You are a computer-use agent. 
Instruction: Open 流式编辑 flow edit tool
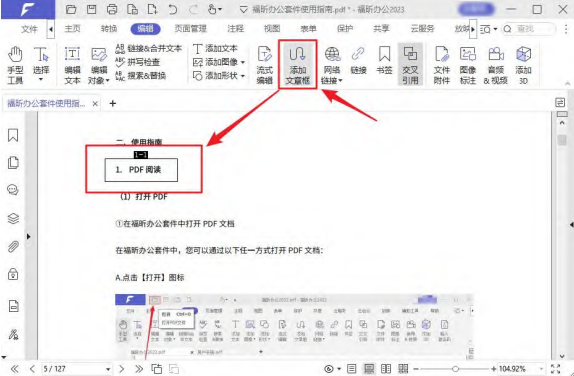coord(265,65)
